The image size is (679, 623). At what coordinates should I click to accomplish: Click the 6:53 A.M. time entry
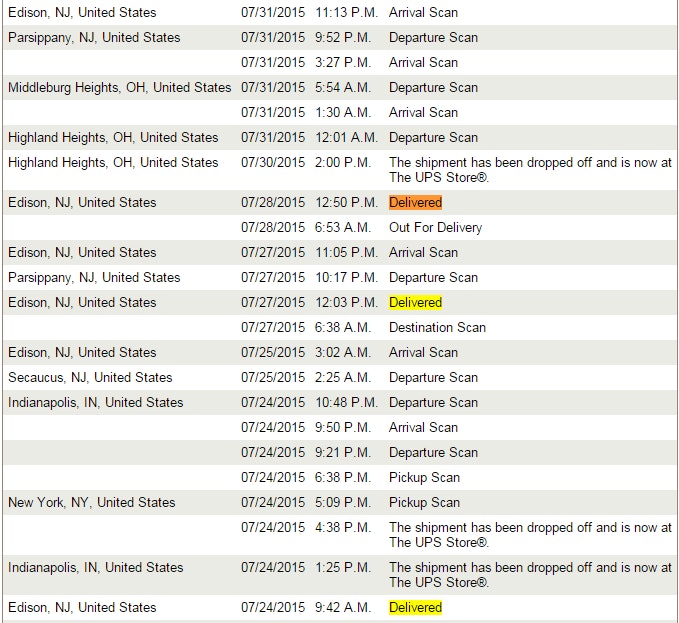[342, 227]
